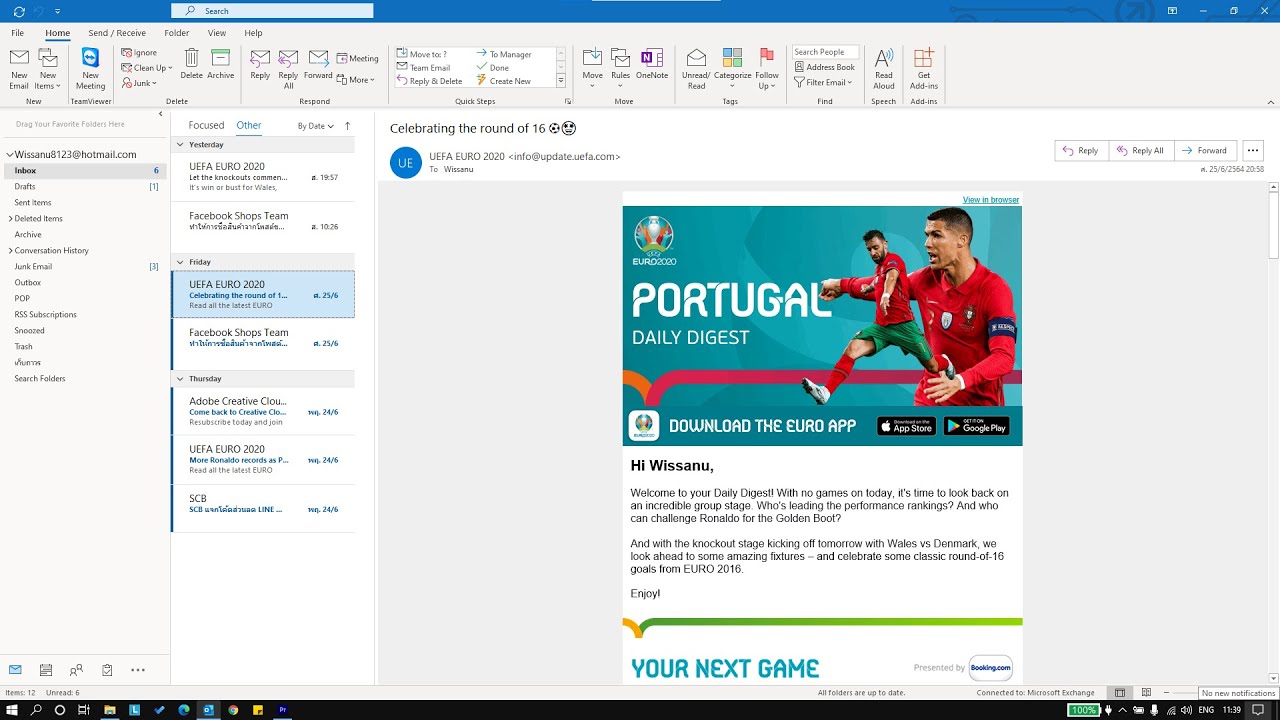Open the Categorize button
The width and height of the screenshot is (1280, 720).
click(x=732, y=68)
